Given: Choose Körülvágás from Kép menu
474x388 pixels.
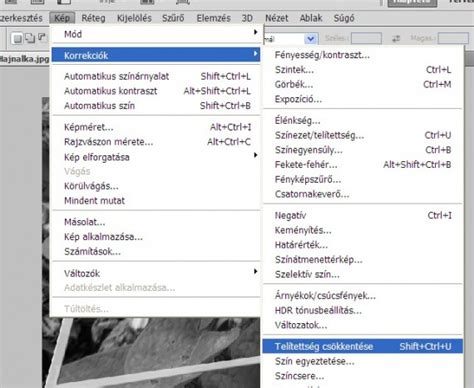Looking at the screenshot, I should (x=156, y=186).
